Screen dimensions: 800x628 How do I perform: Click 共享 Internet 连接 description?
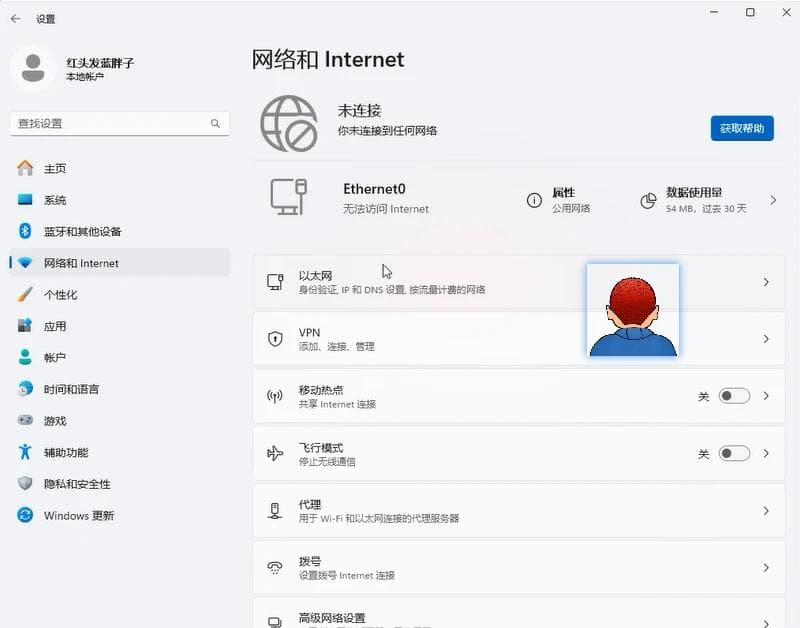click(337, 404)
